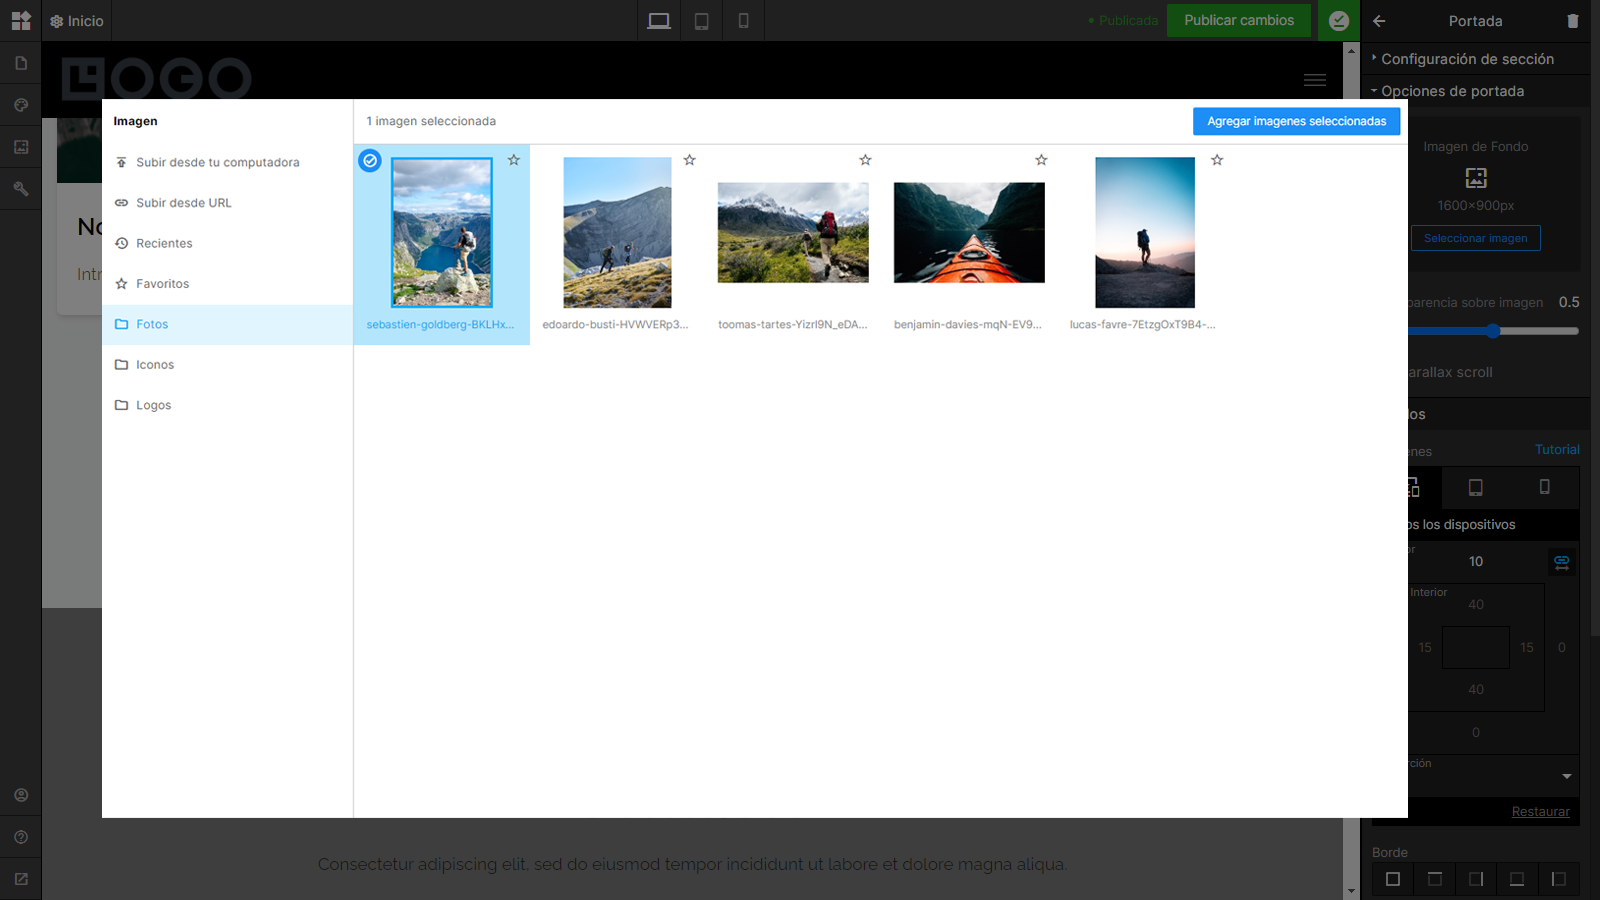
Task: Open the help question mark icon
Action: click(x=21, y=837)
